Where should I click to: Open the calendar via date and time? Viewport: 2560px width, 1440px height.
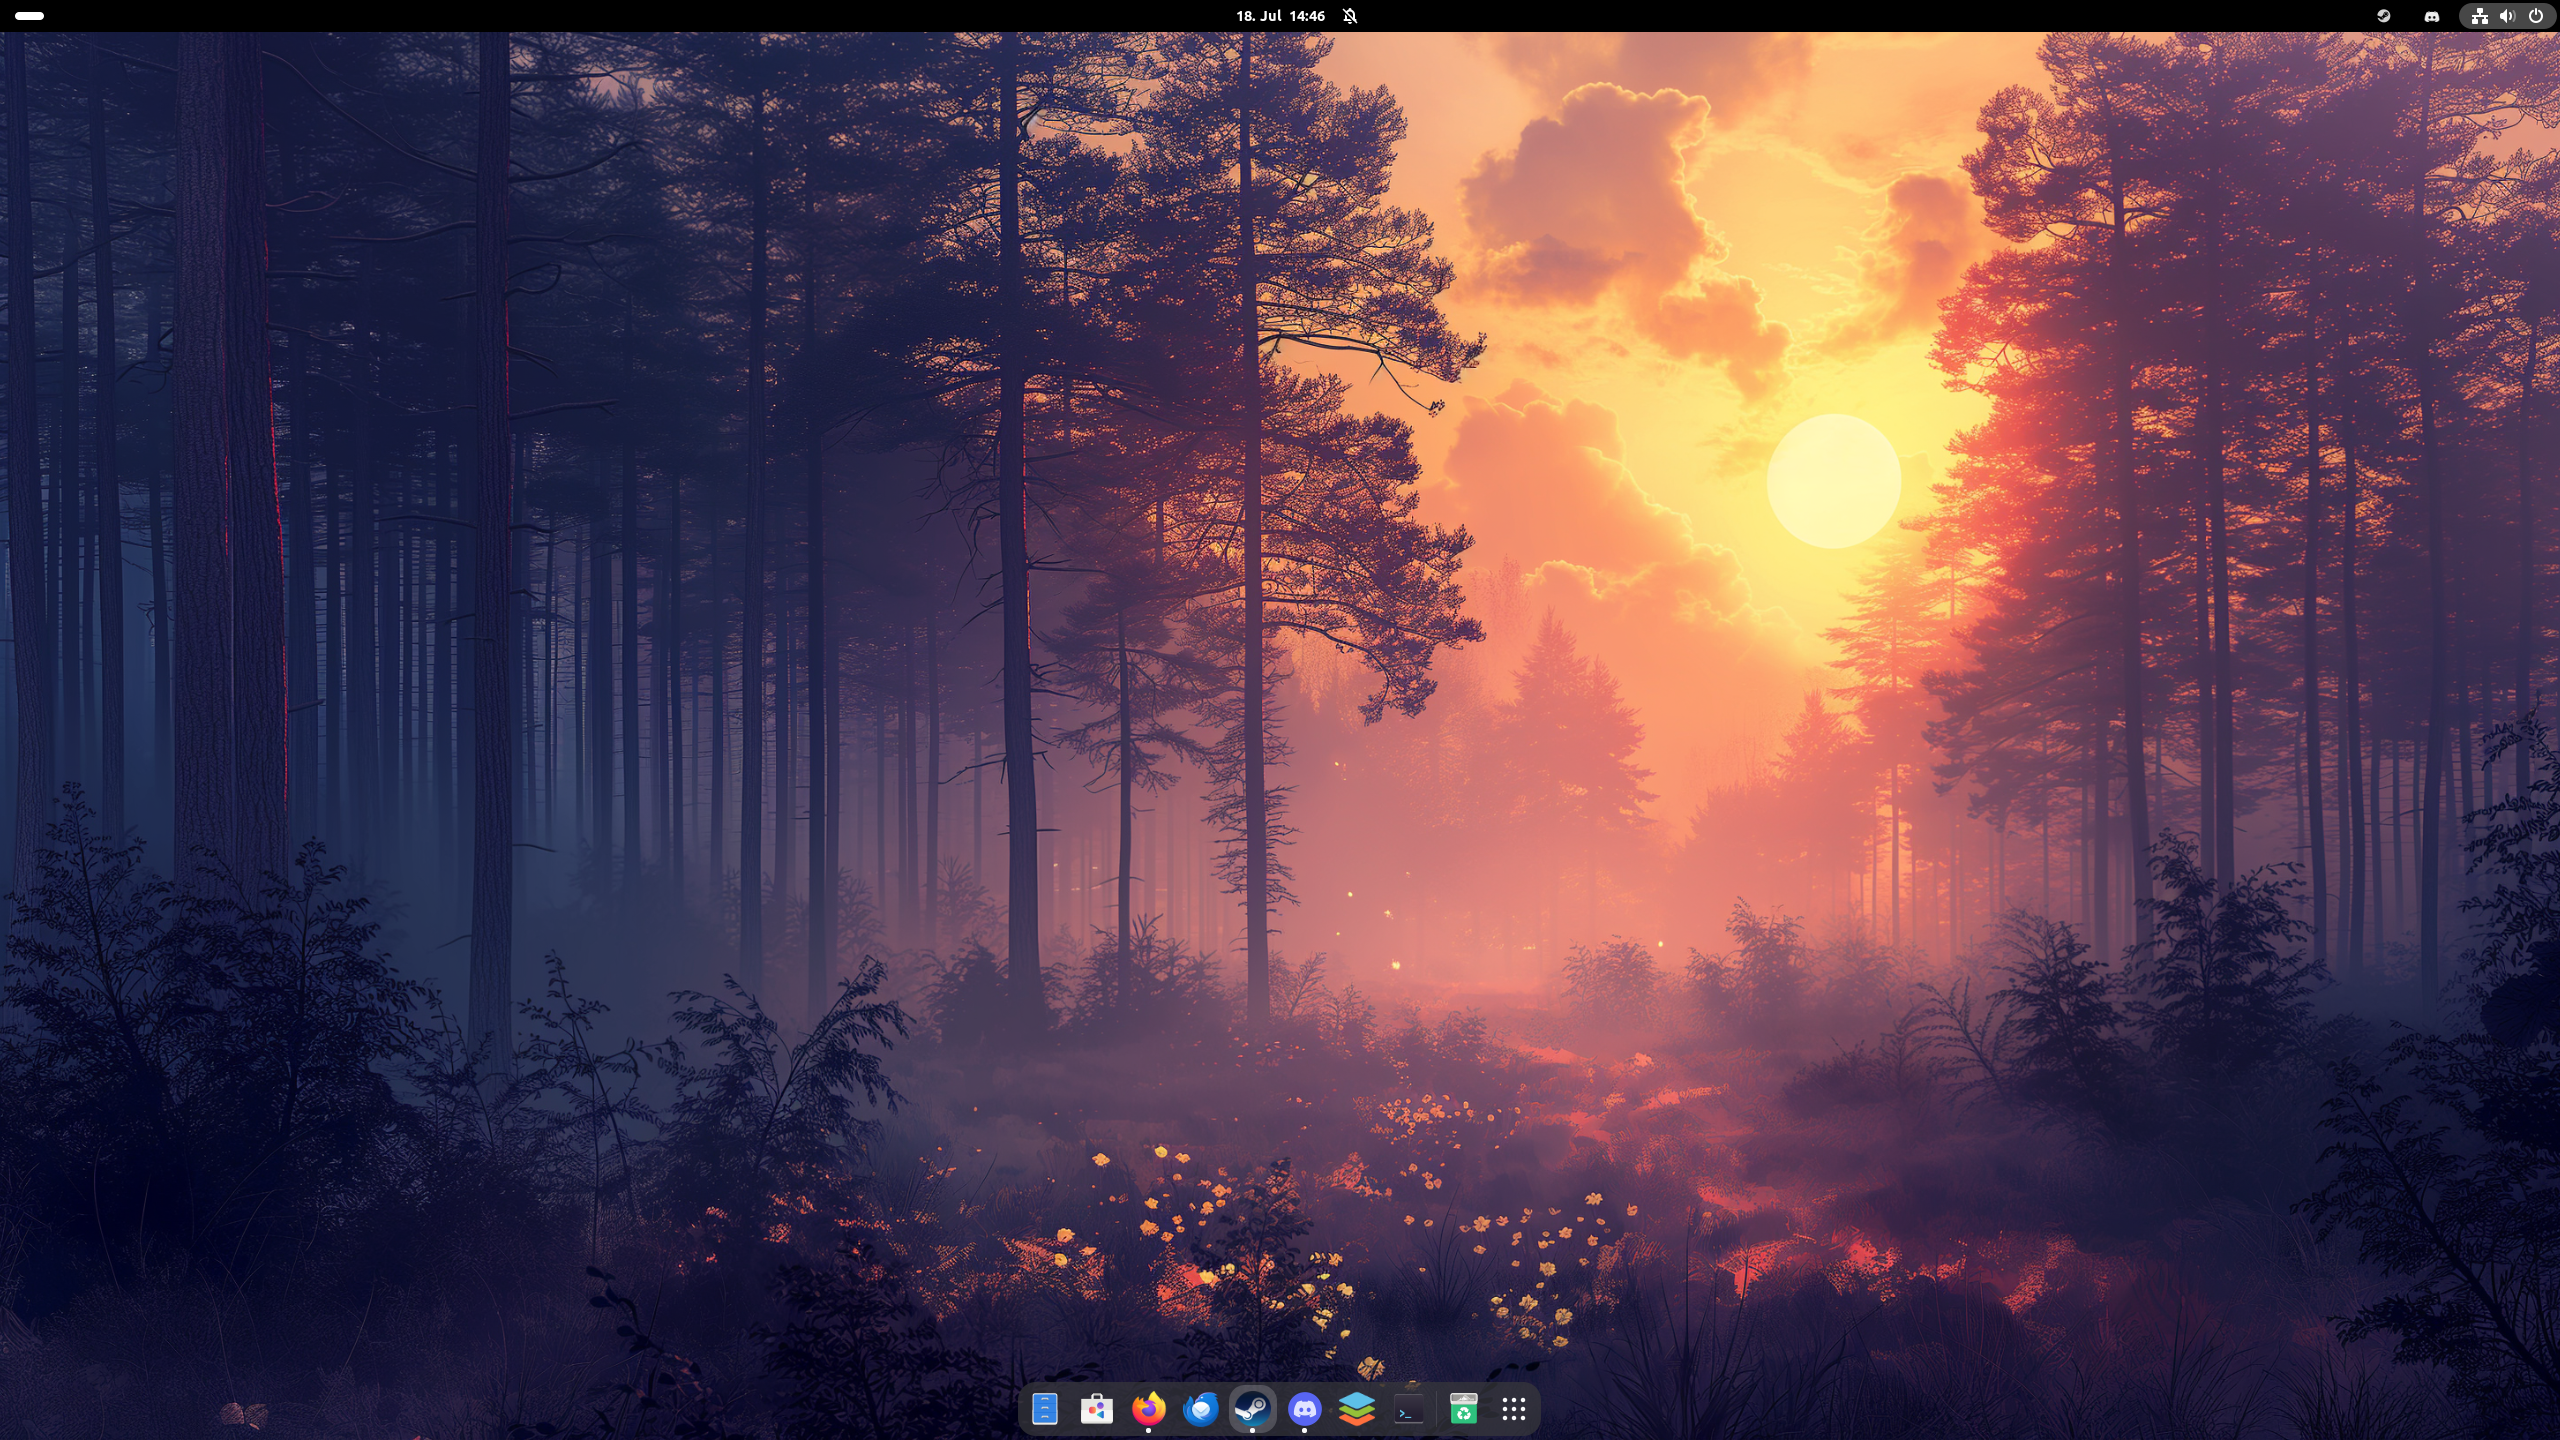[x=1280, y=16]
